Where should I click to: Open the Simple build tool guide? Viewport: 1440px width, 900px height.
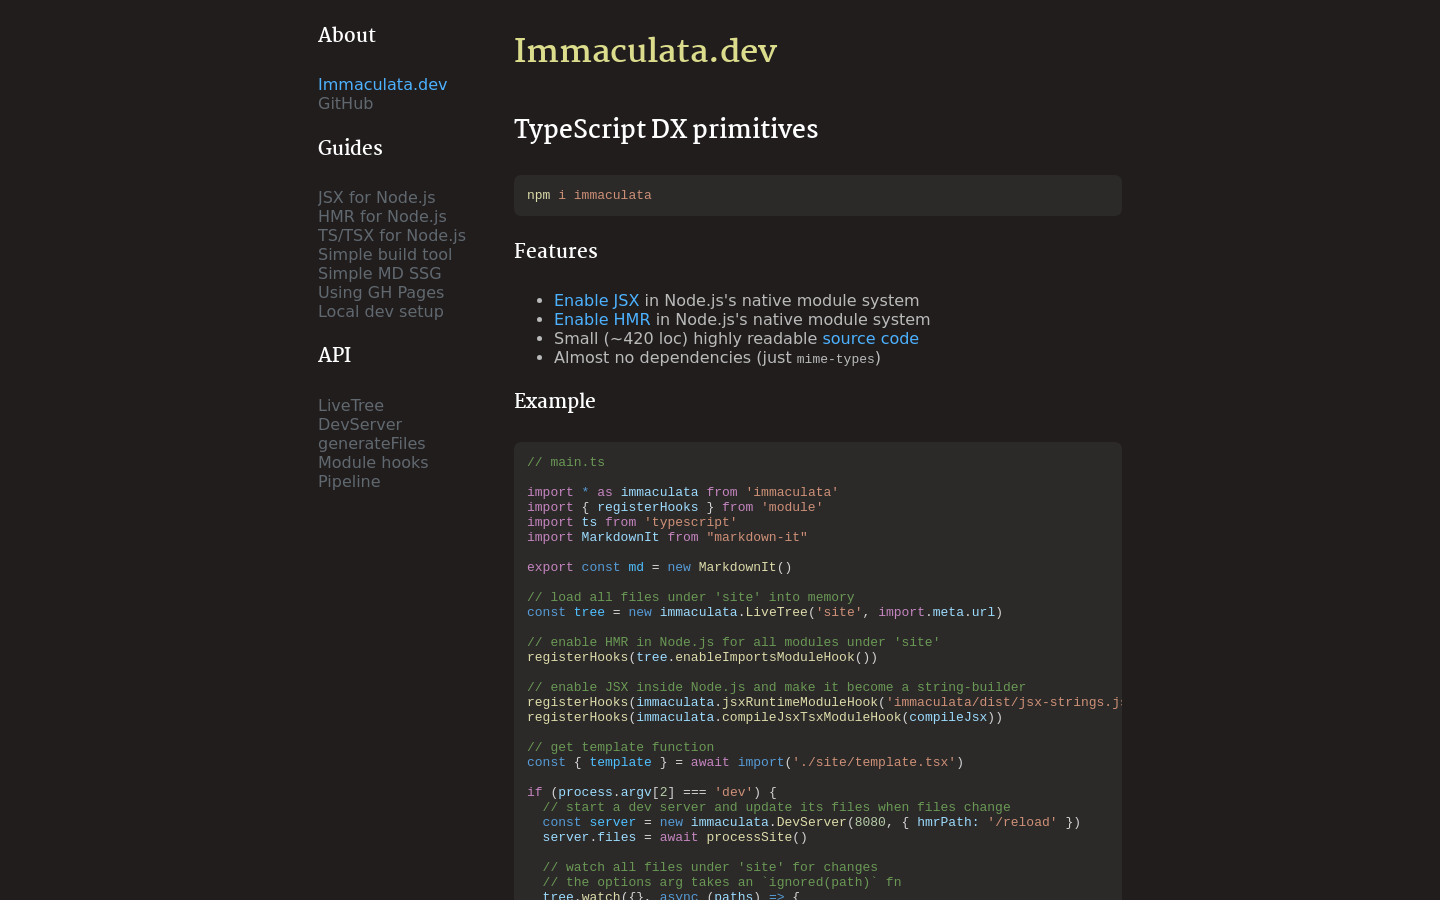coord(385,255)
